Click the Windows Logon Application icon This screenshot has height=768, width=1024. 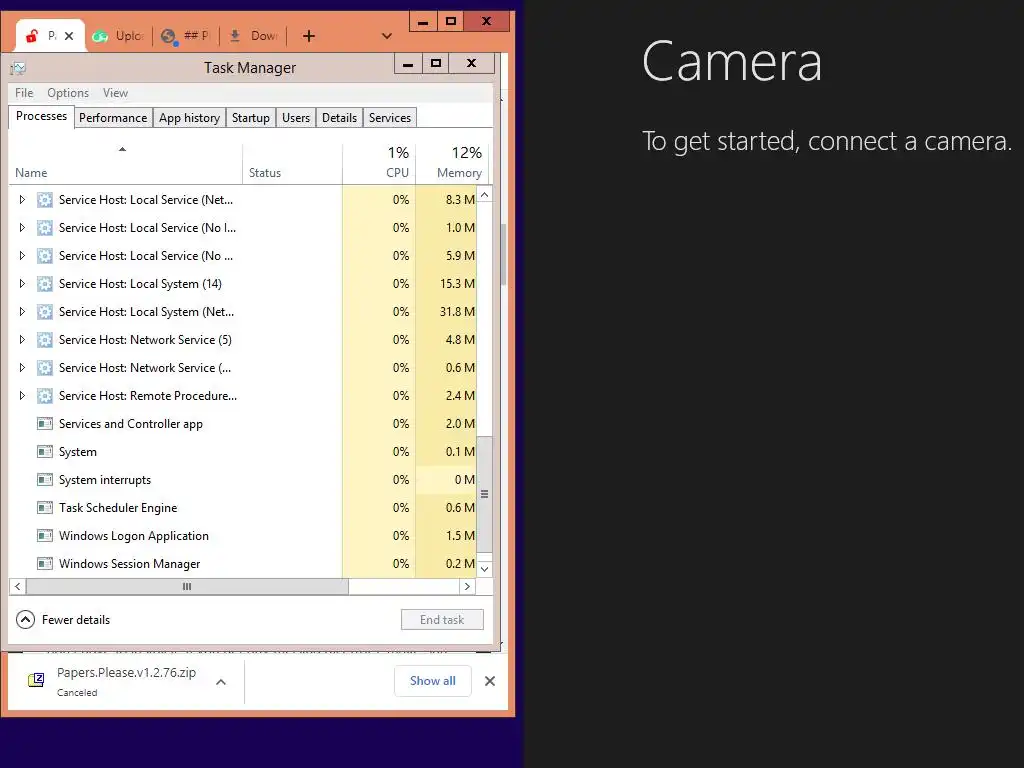click(44, 536)
